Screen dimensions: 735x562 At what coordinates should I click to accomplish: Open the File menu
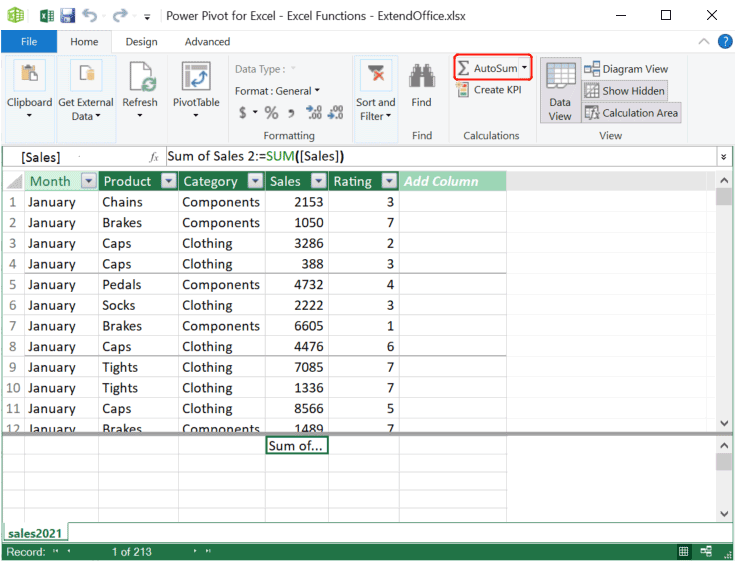(x=29, y=42)
